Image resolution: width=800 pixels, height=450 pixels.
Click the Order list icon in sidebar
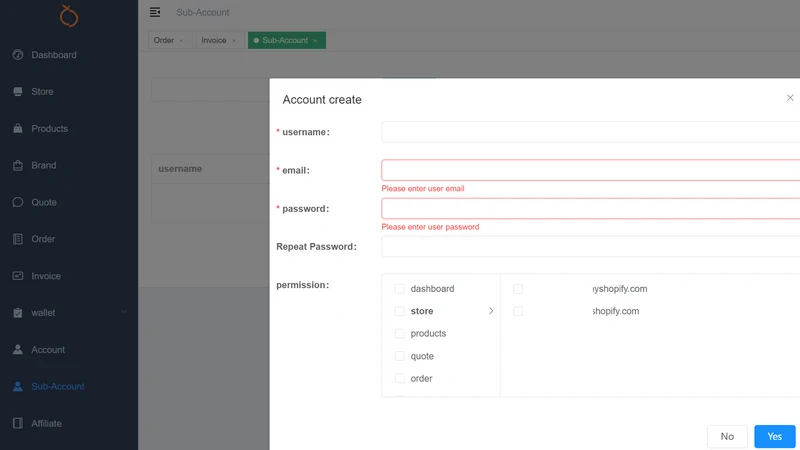(18, 239)
